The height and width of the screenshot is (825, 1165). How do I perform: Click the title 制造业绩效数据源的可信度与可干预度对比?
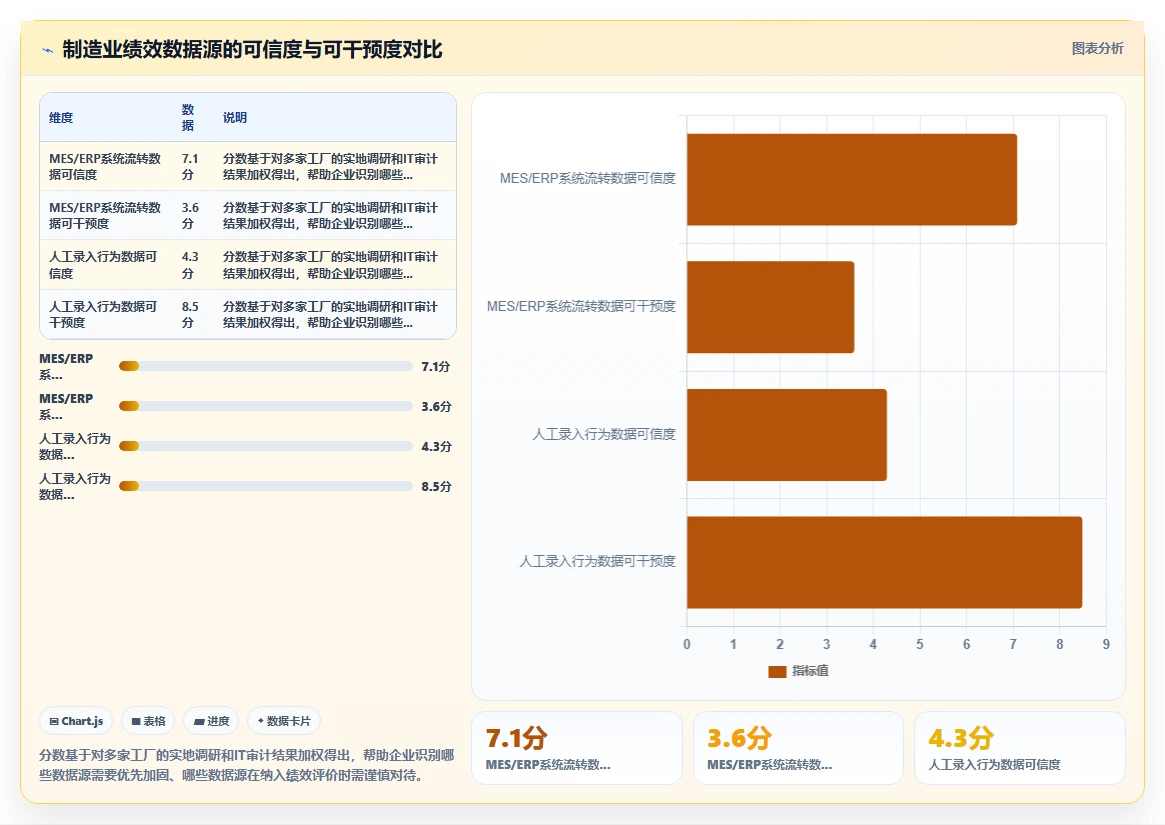click(252, 50)
